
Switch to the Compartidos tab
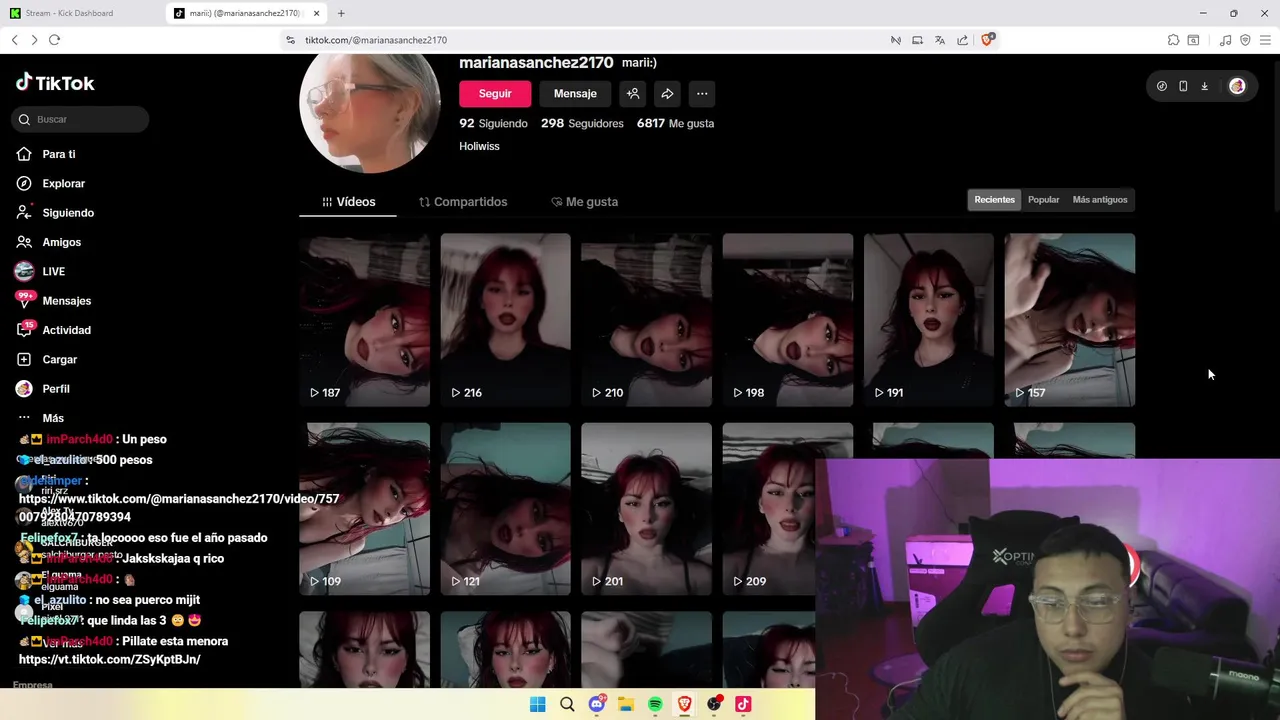[463, 202]
